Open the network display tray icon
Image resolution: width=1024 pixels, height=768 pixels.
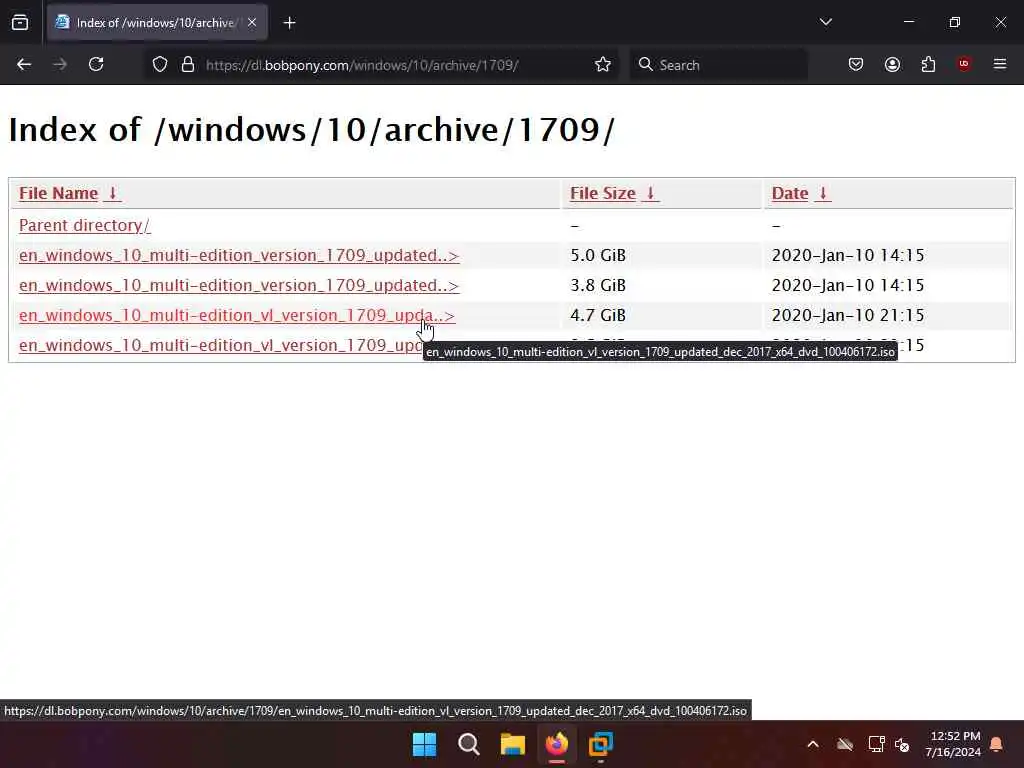click(876, 744)
